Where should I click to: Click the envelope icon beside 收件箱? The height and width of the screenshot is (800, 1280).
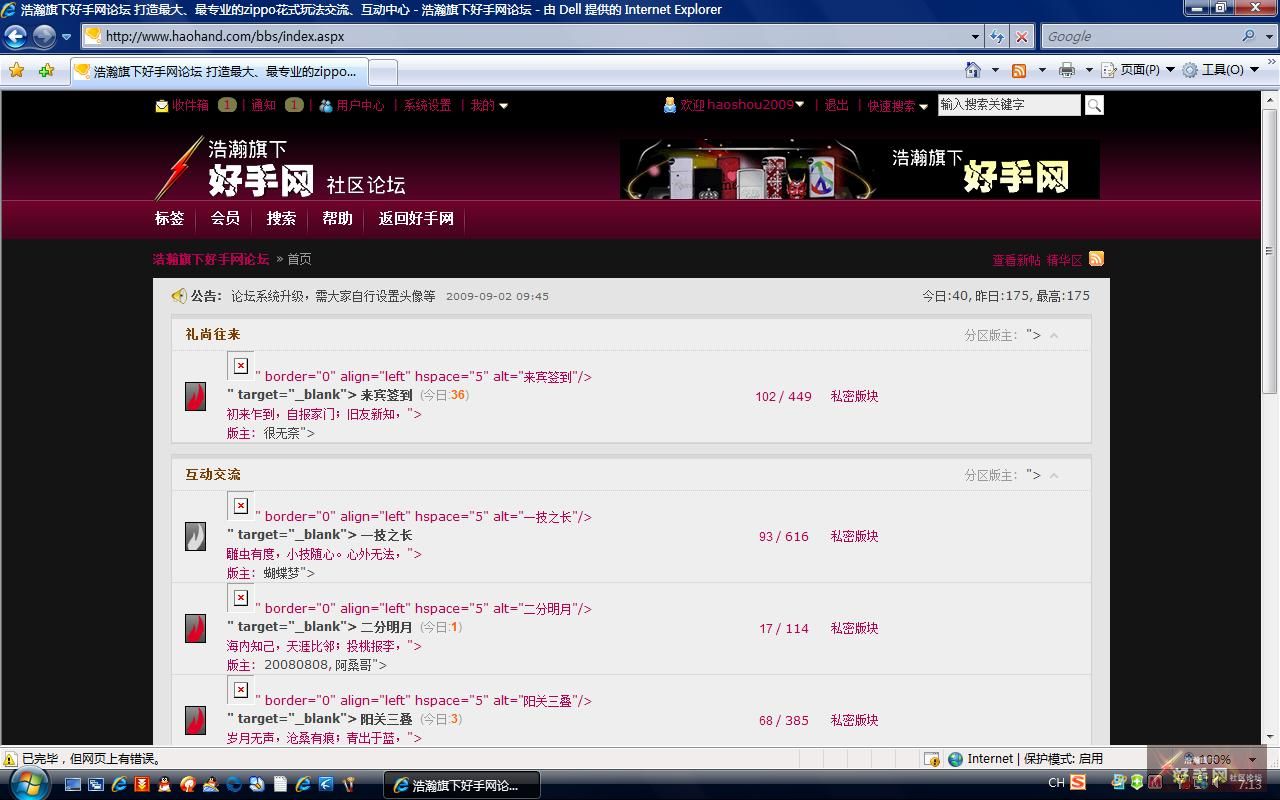coord(162,106)
